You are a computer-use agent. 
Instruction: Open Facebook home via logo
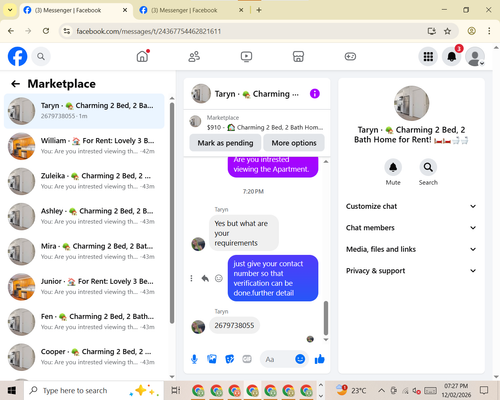pyautogui.click(x=17, y=56)
